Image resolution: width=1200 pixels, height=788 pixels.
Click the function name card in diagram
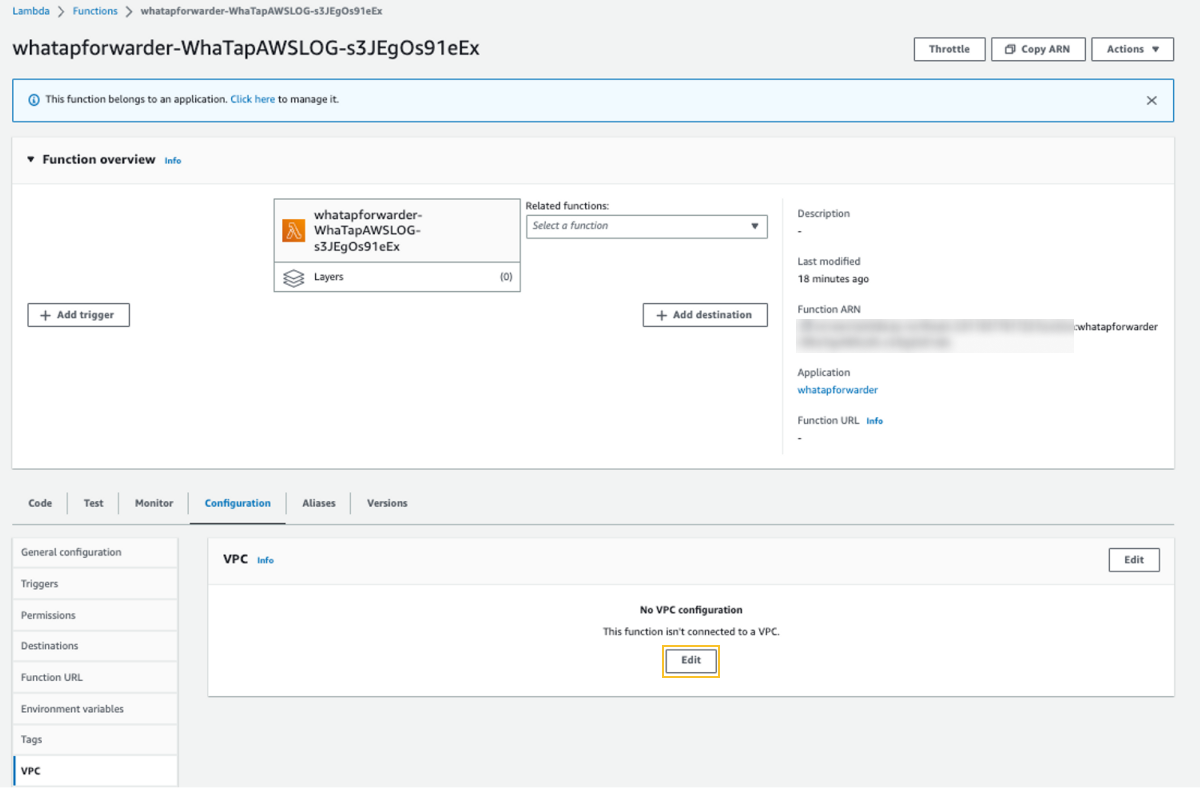397,231
